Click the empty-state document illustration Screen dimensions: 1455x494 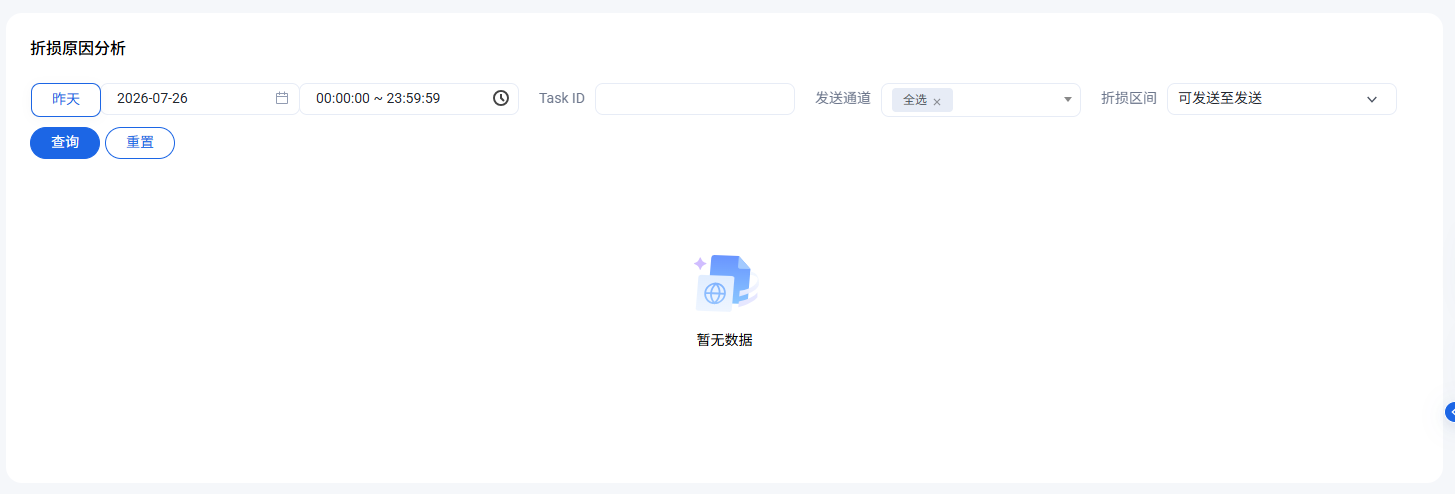[x=726, y=283]
